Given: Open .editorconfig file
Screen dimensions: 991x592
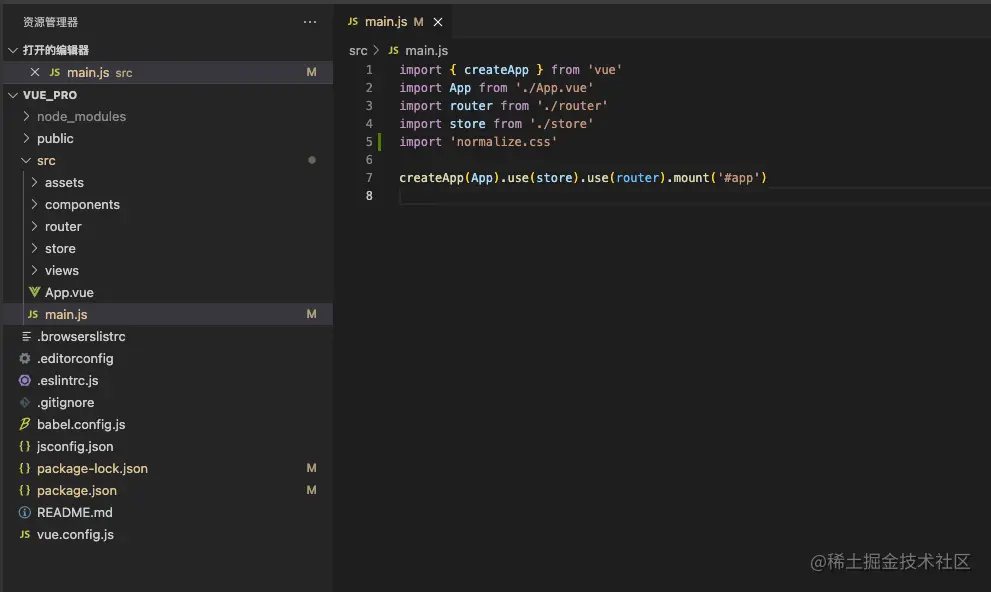Looking at the screenshot, I should (75, 358).
